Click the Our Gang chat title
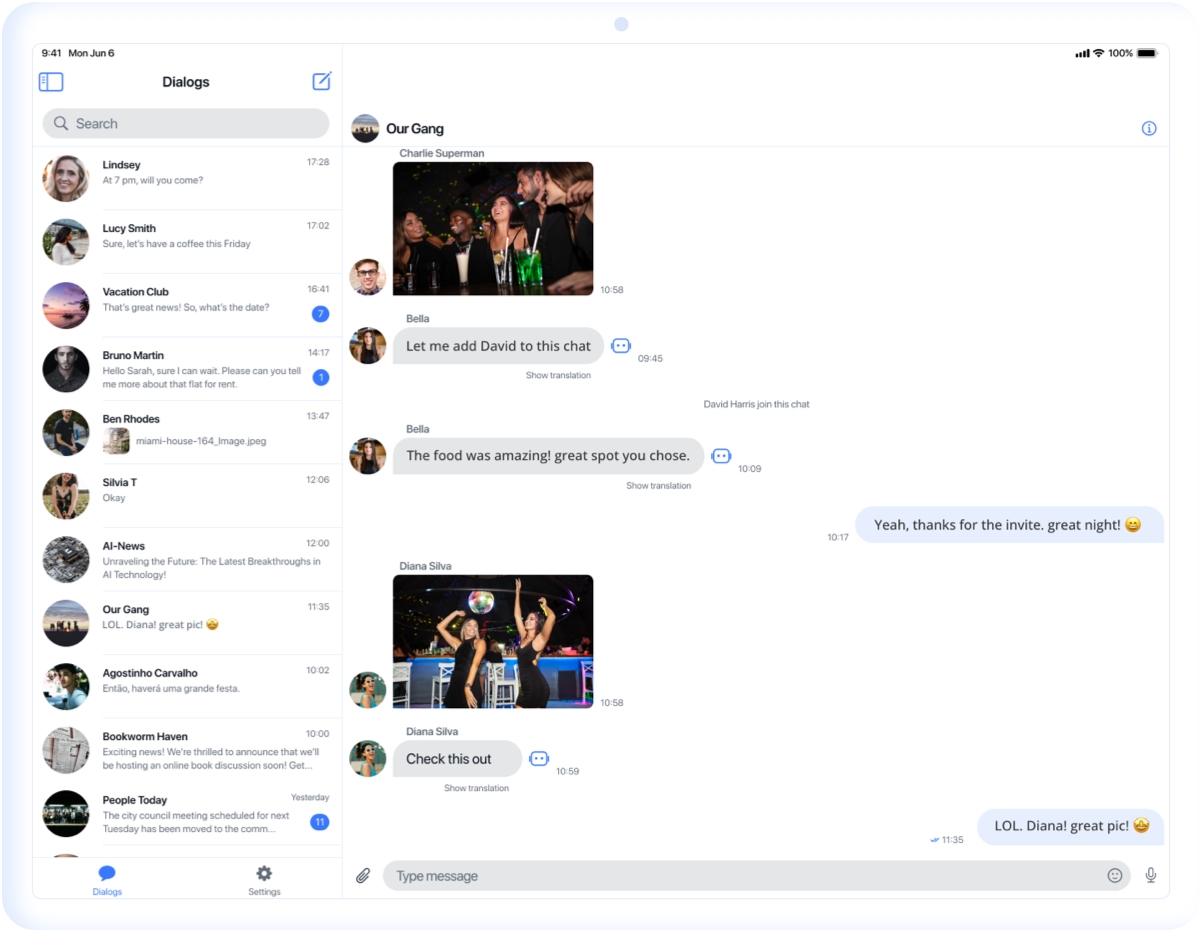This screenshot has height=932, width=1202. coord(415,129)
